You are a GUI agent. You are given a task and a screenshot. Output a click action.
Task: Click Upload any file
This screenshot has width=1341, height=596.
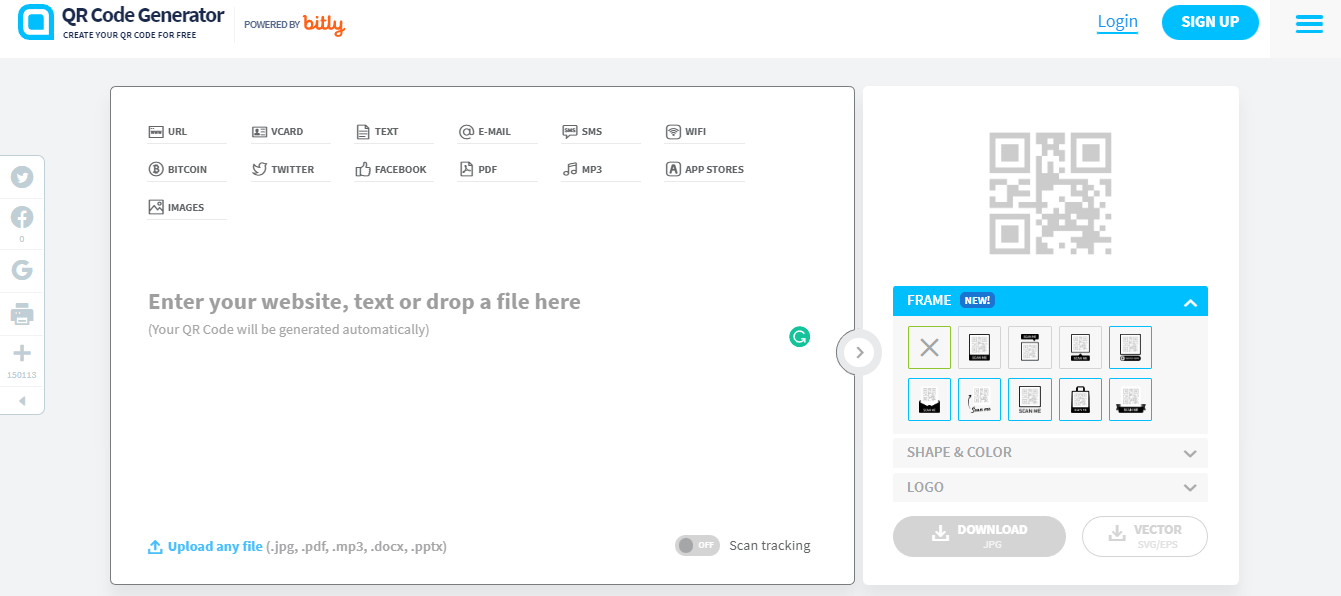[x=205, y=545]
